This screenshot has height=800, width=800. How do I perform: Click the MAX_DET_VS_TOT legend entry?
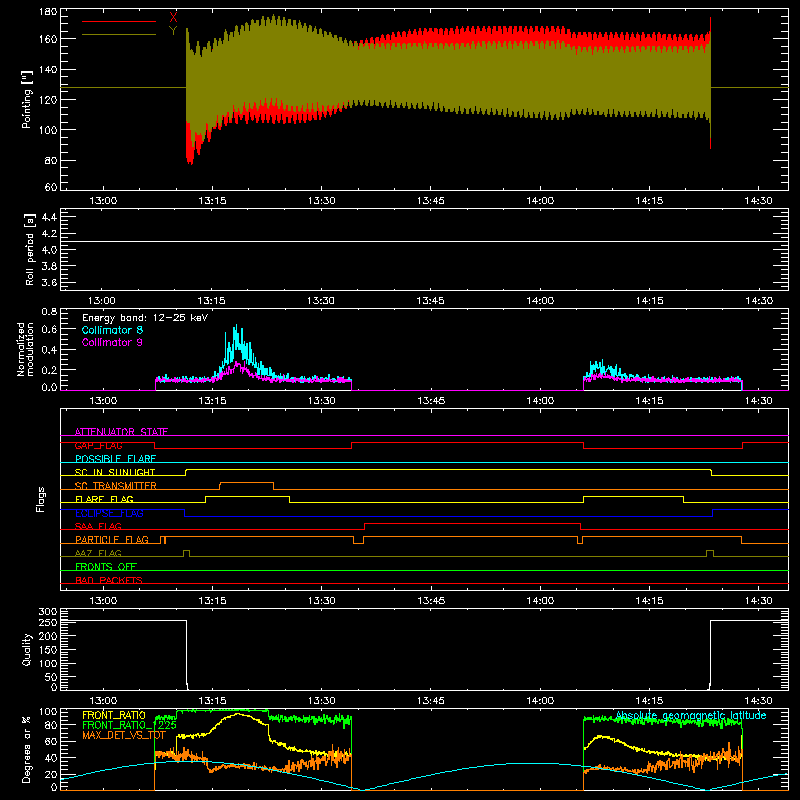click(124, 735)
